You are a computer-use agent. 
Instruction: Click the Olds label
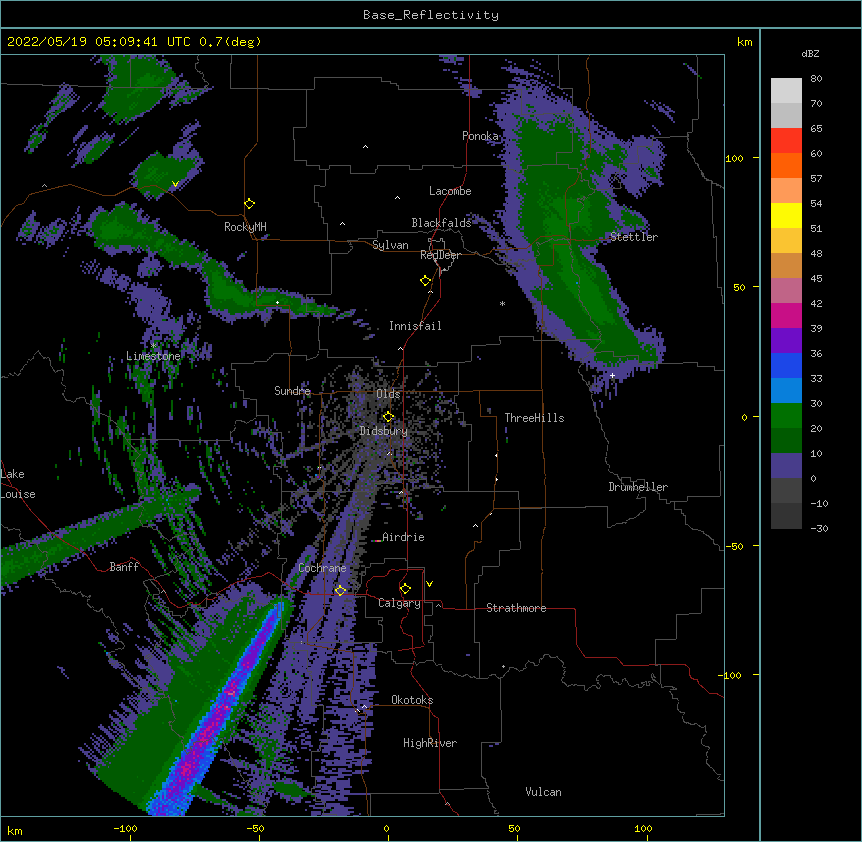point(388,394)
